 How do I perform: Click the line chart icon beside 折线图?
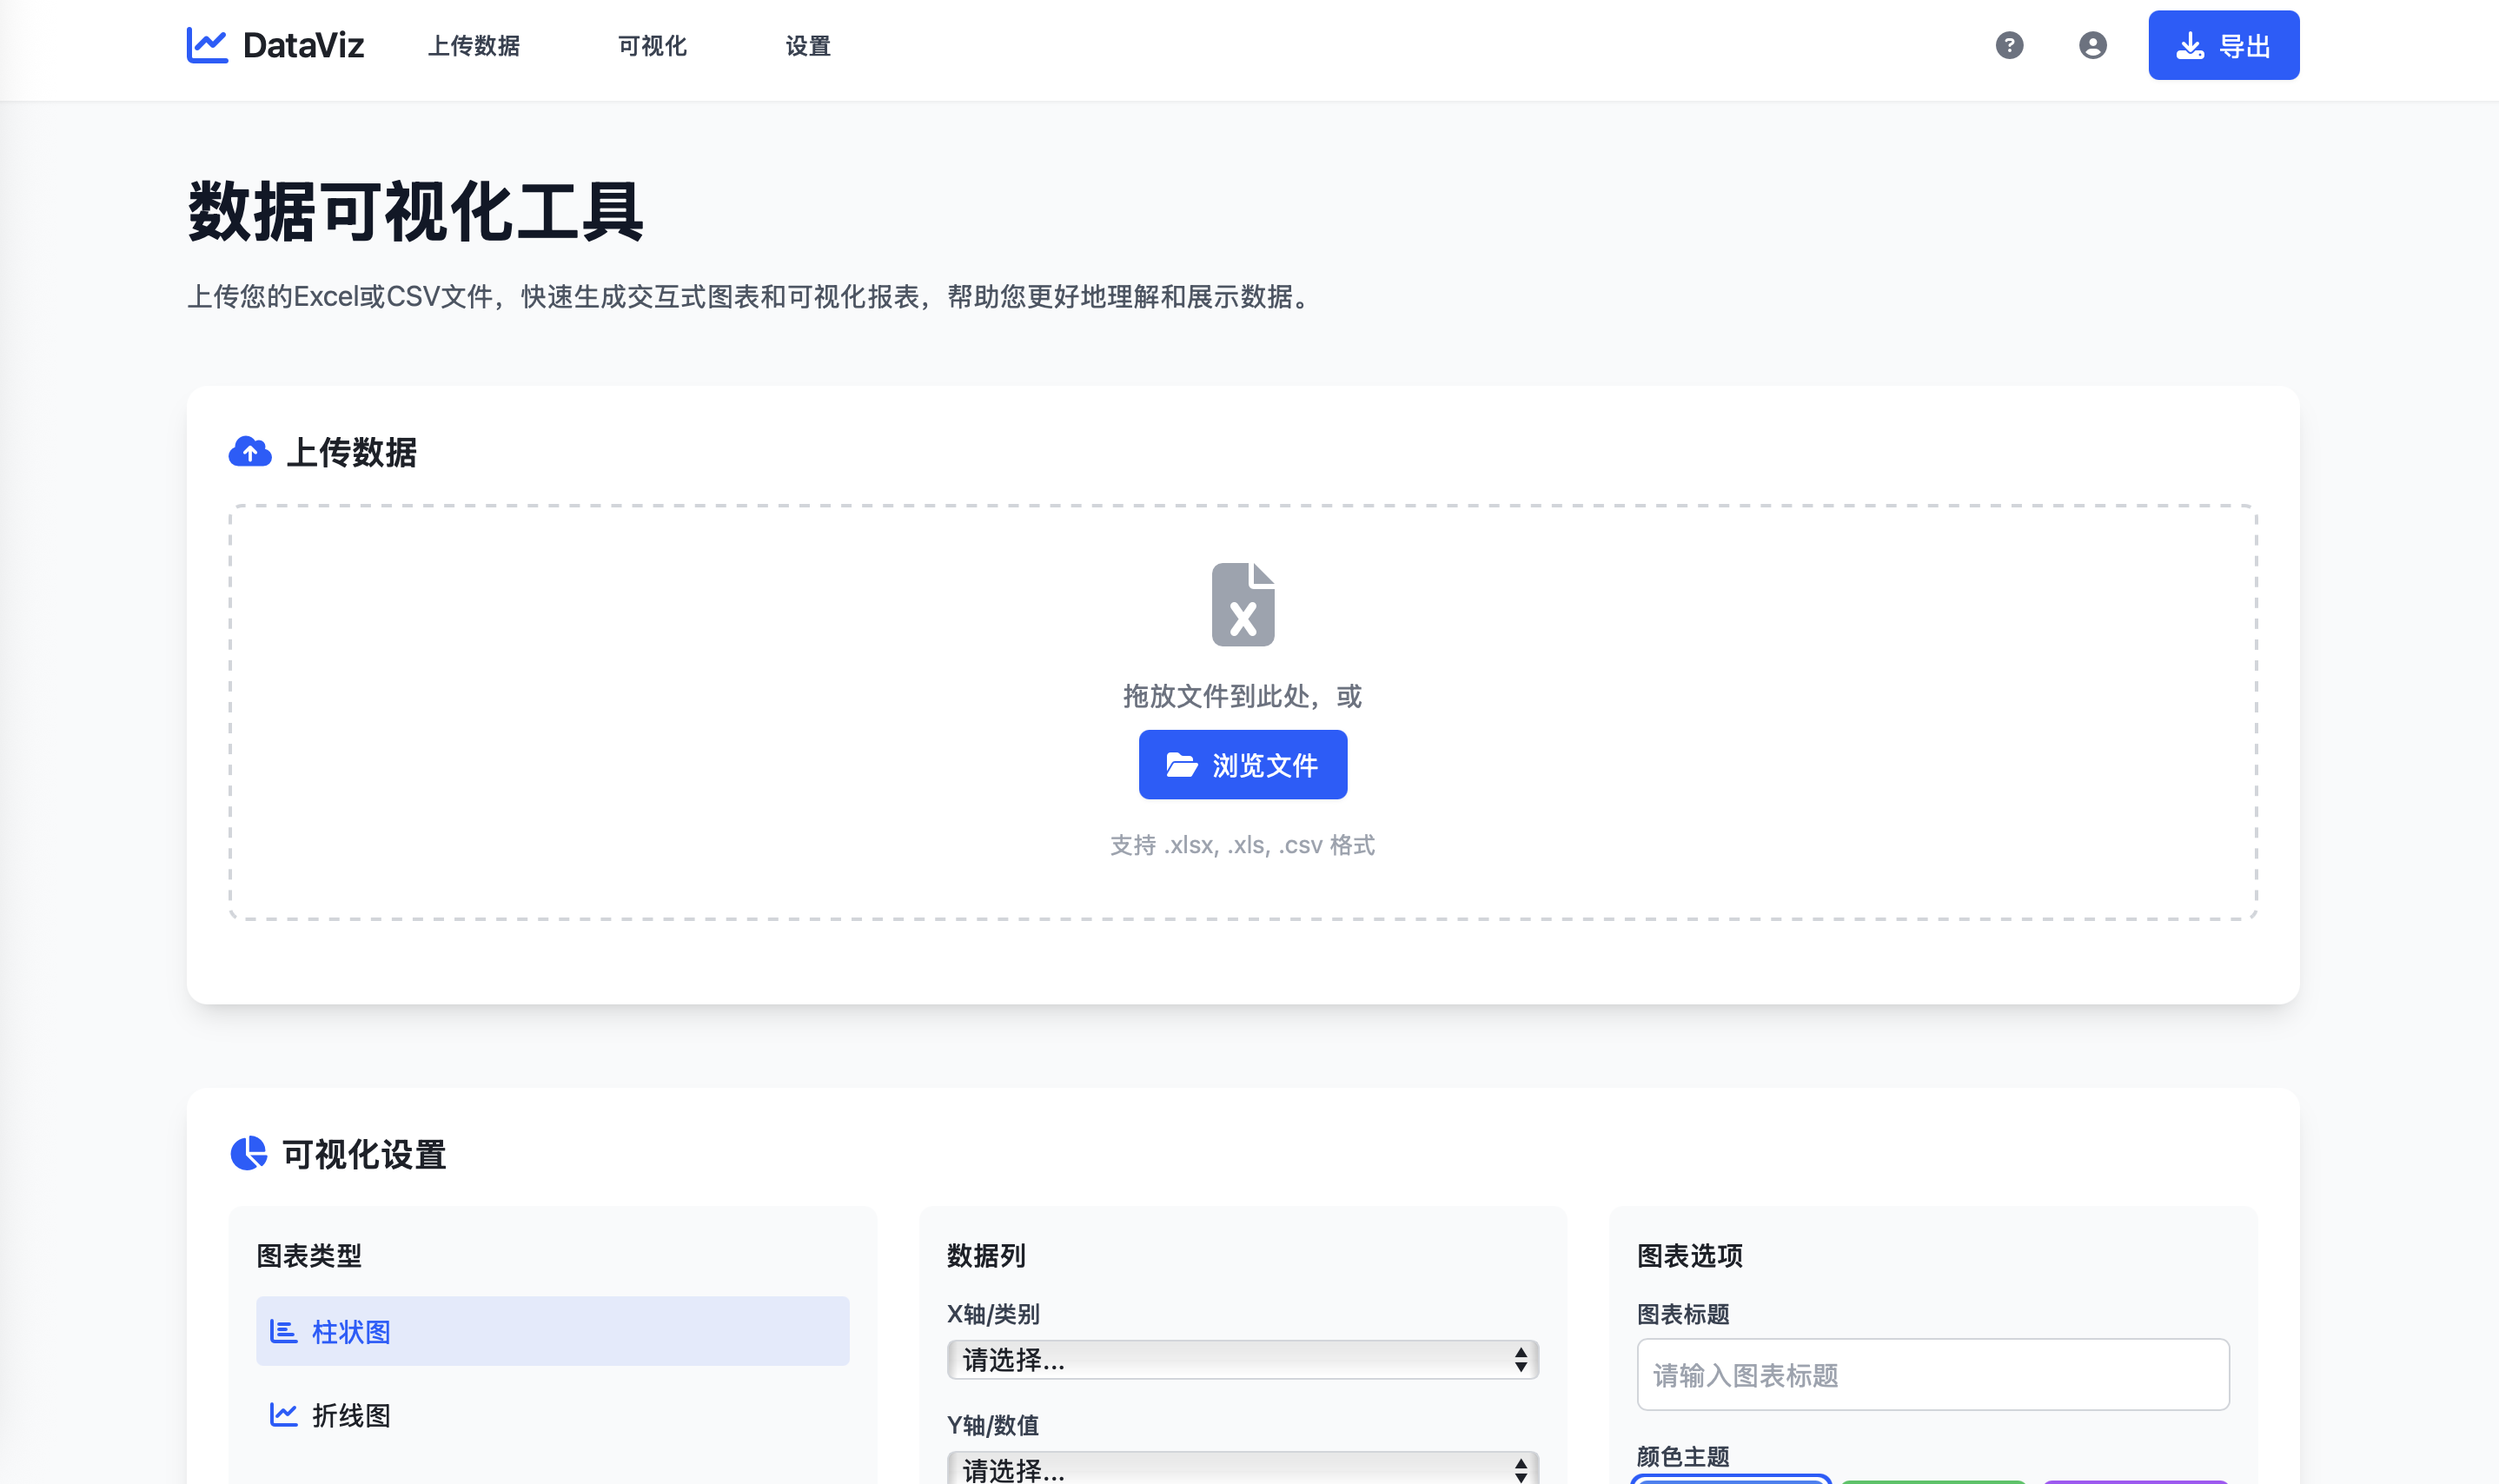click(284, 1414)
